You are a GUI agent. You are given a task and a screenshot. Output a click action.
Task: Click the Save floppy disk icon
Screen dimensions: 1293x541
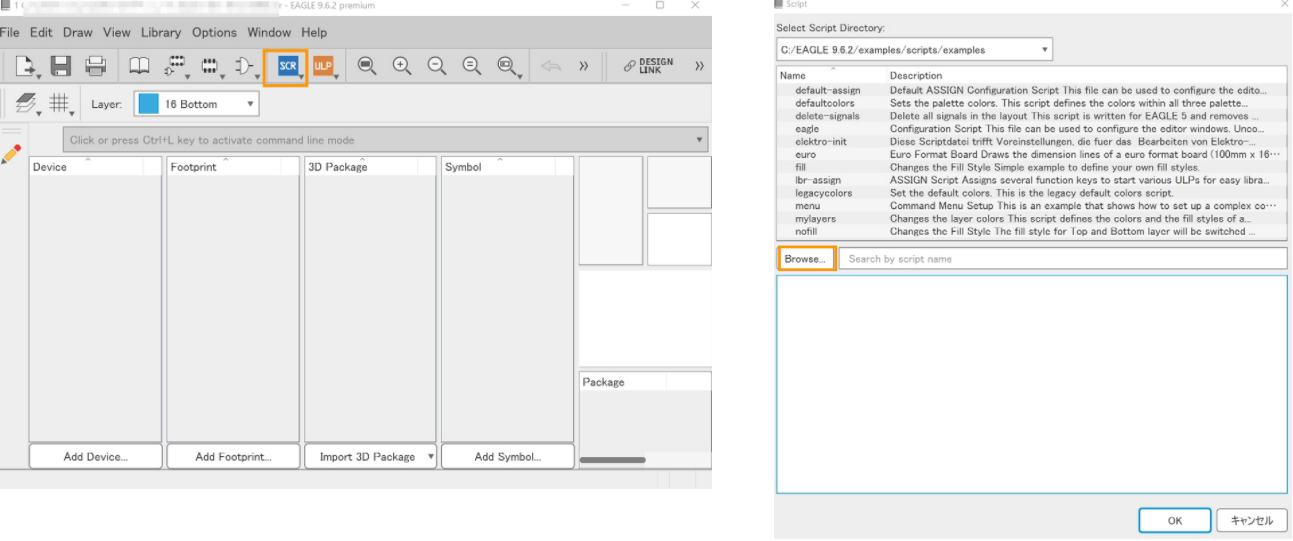(61, 66)
